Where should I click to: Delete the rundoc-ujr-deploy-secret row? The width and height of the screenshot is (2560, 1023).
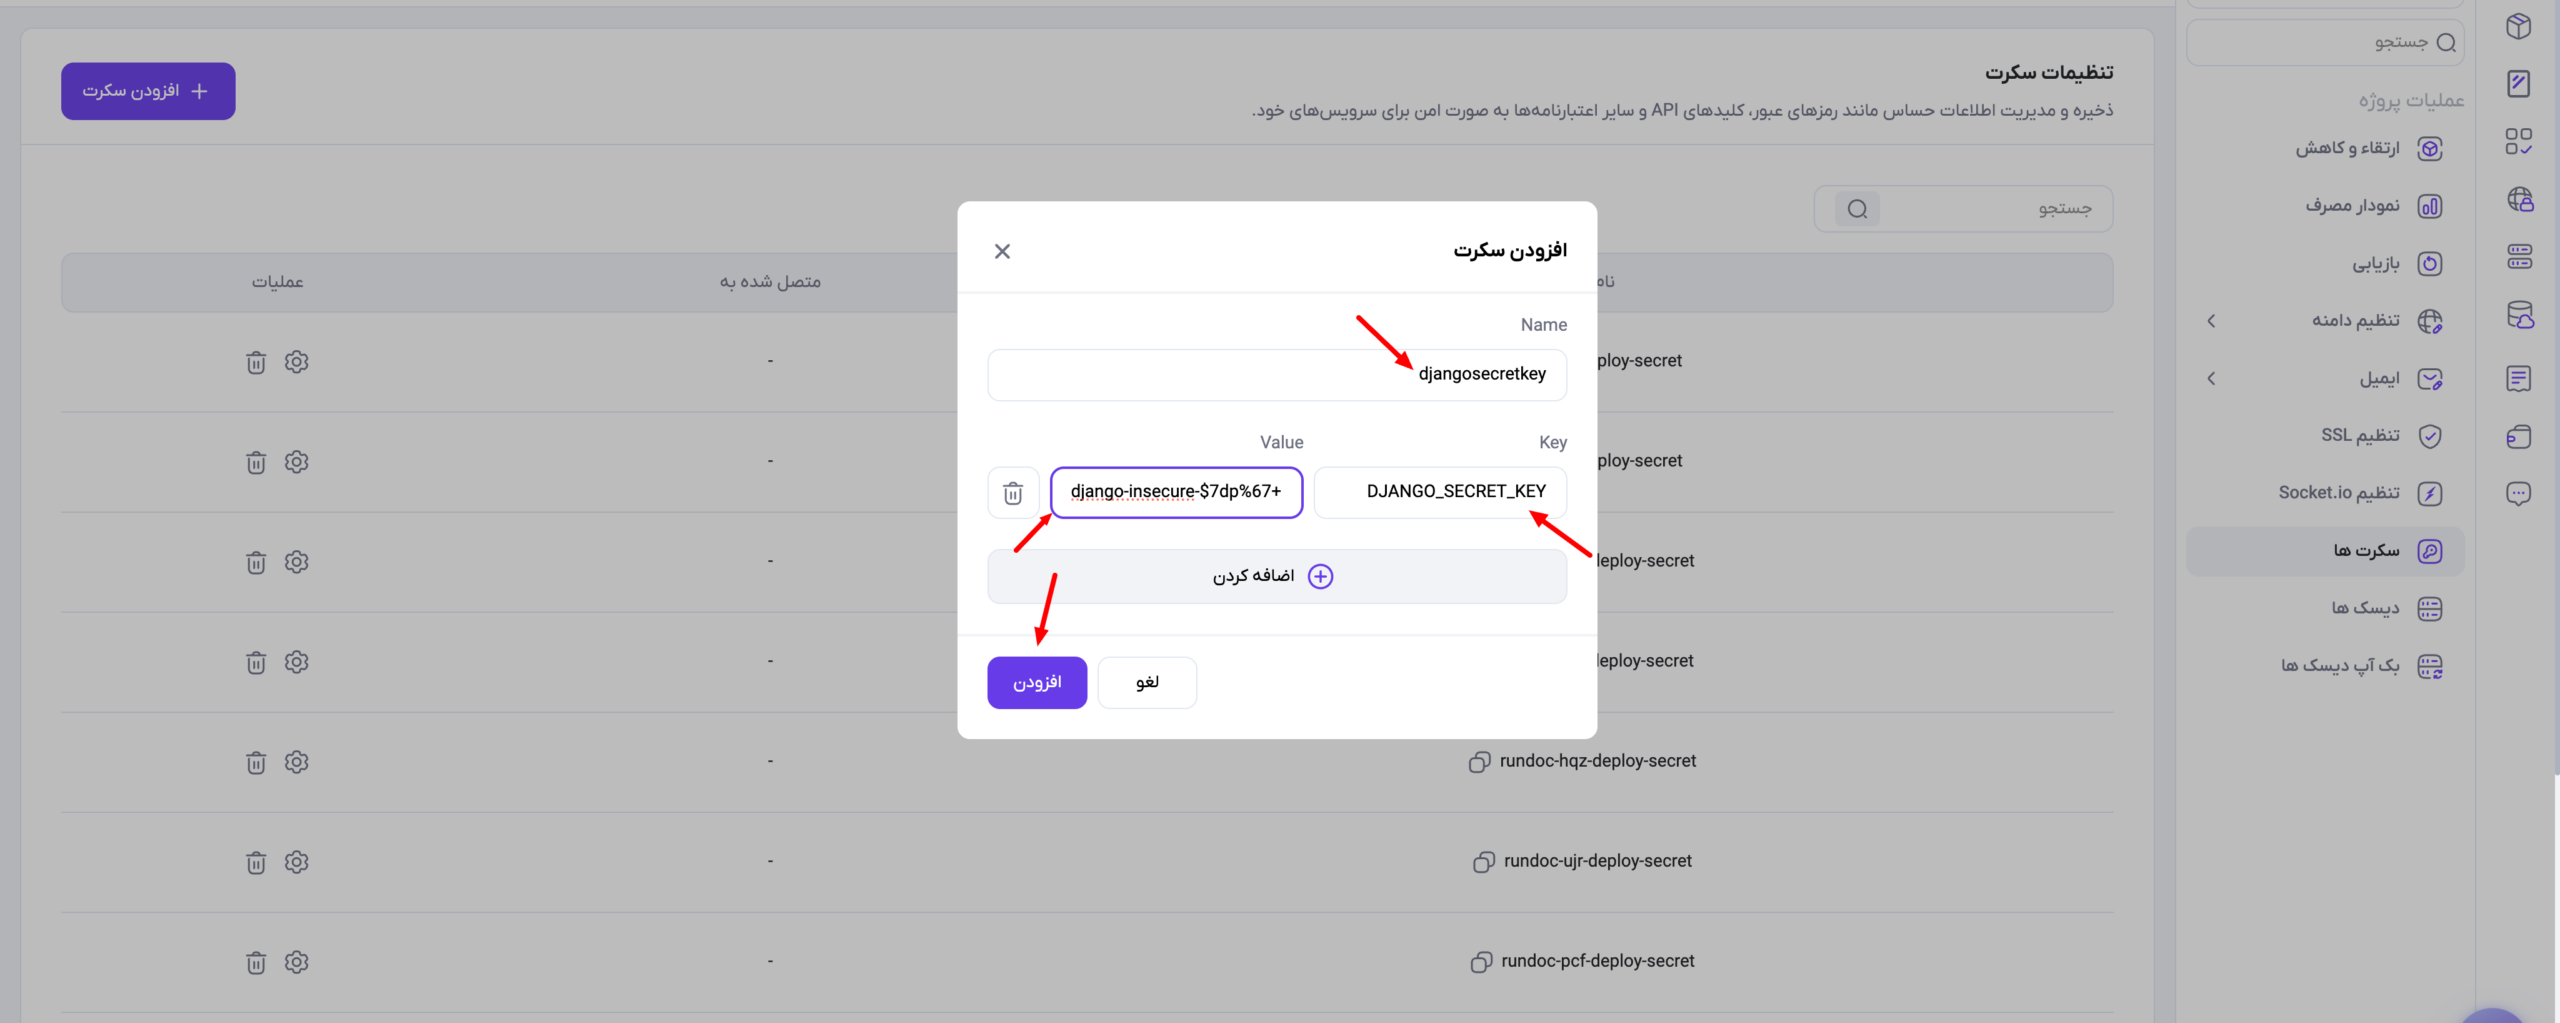256,862
